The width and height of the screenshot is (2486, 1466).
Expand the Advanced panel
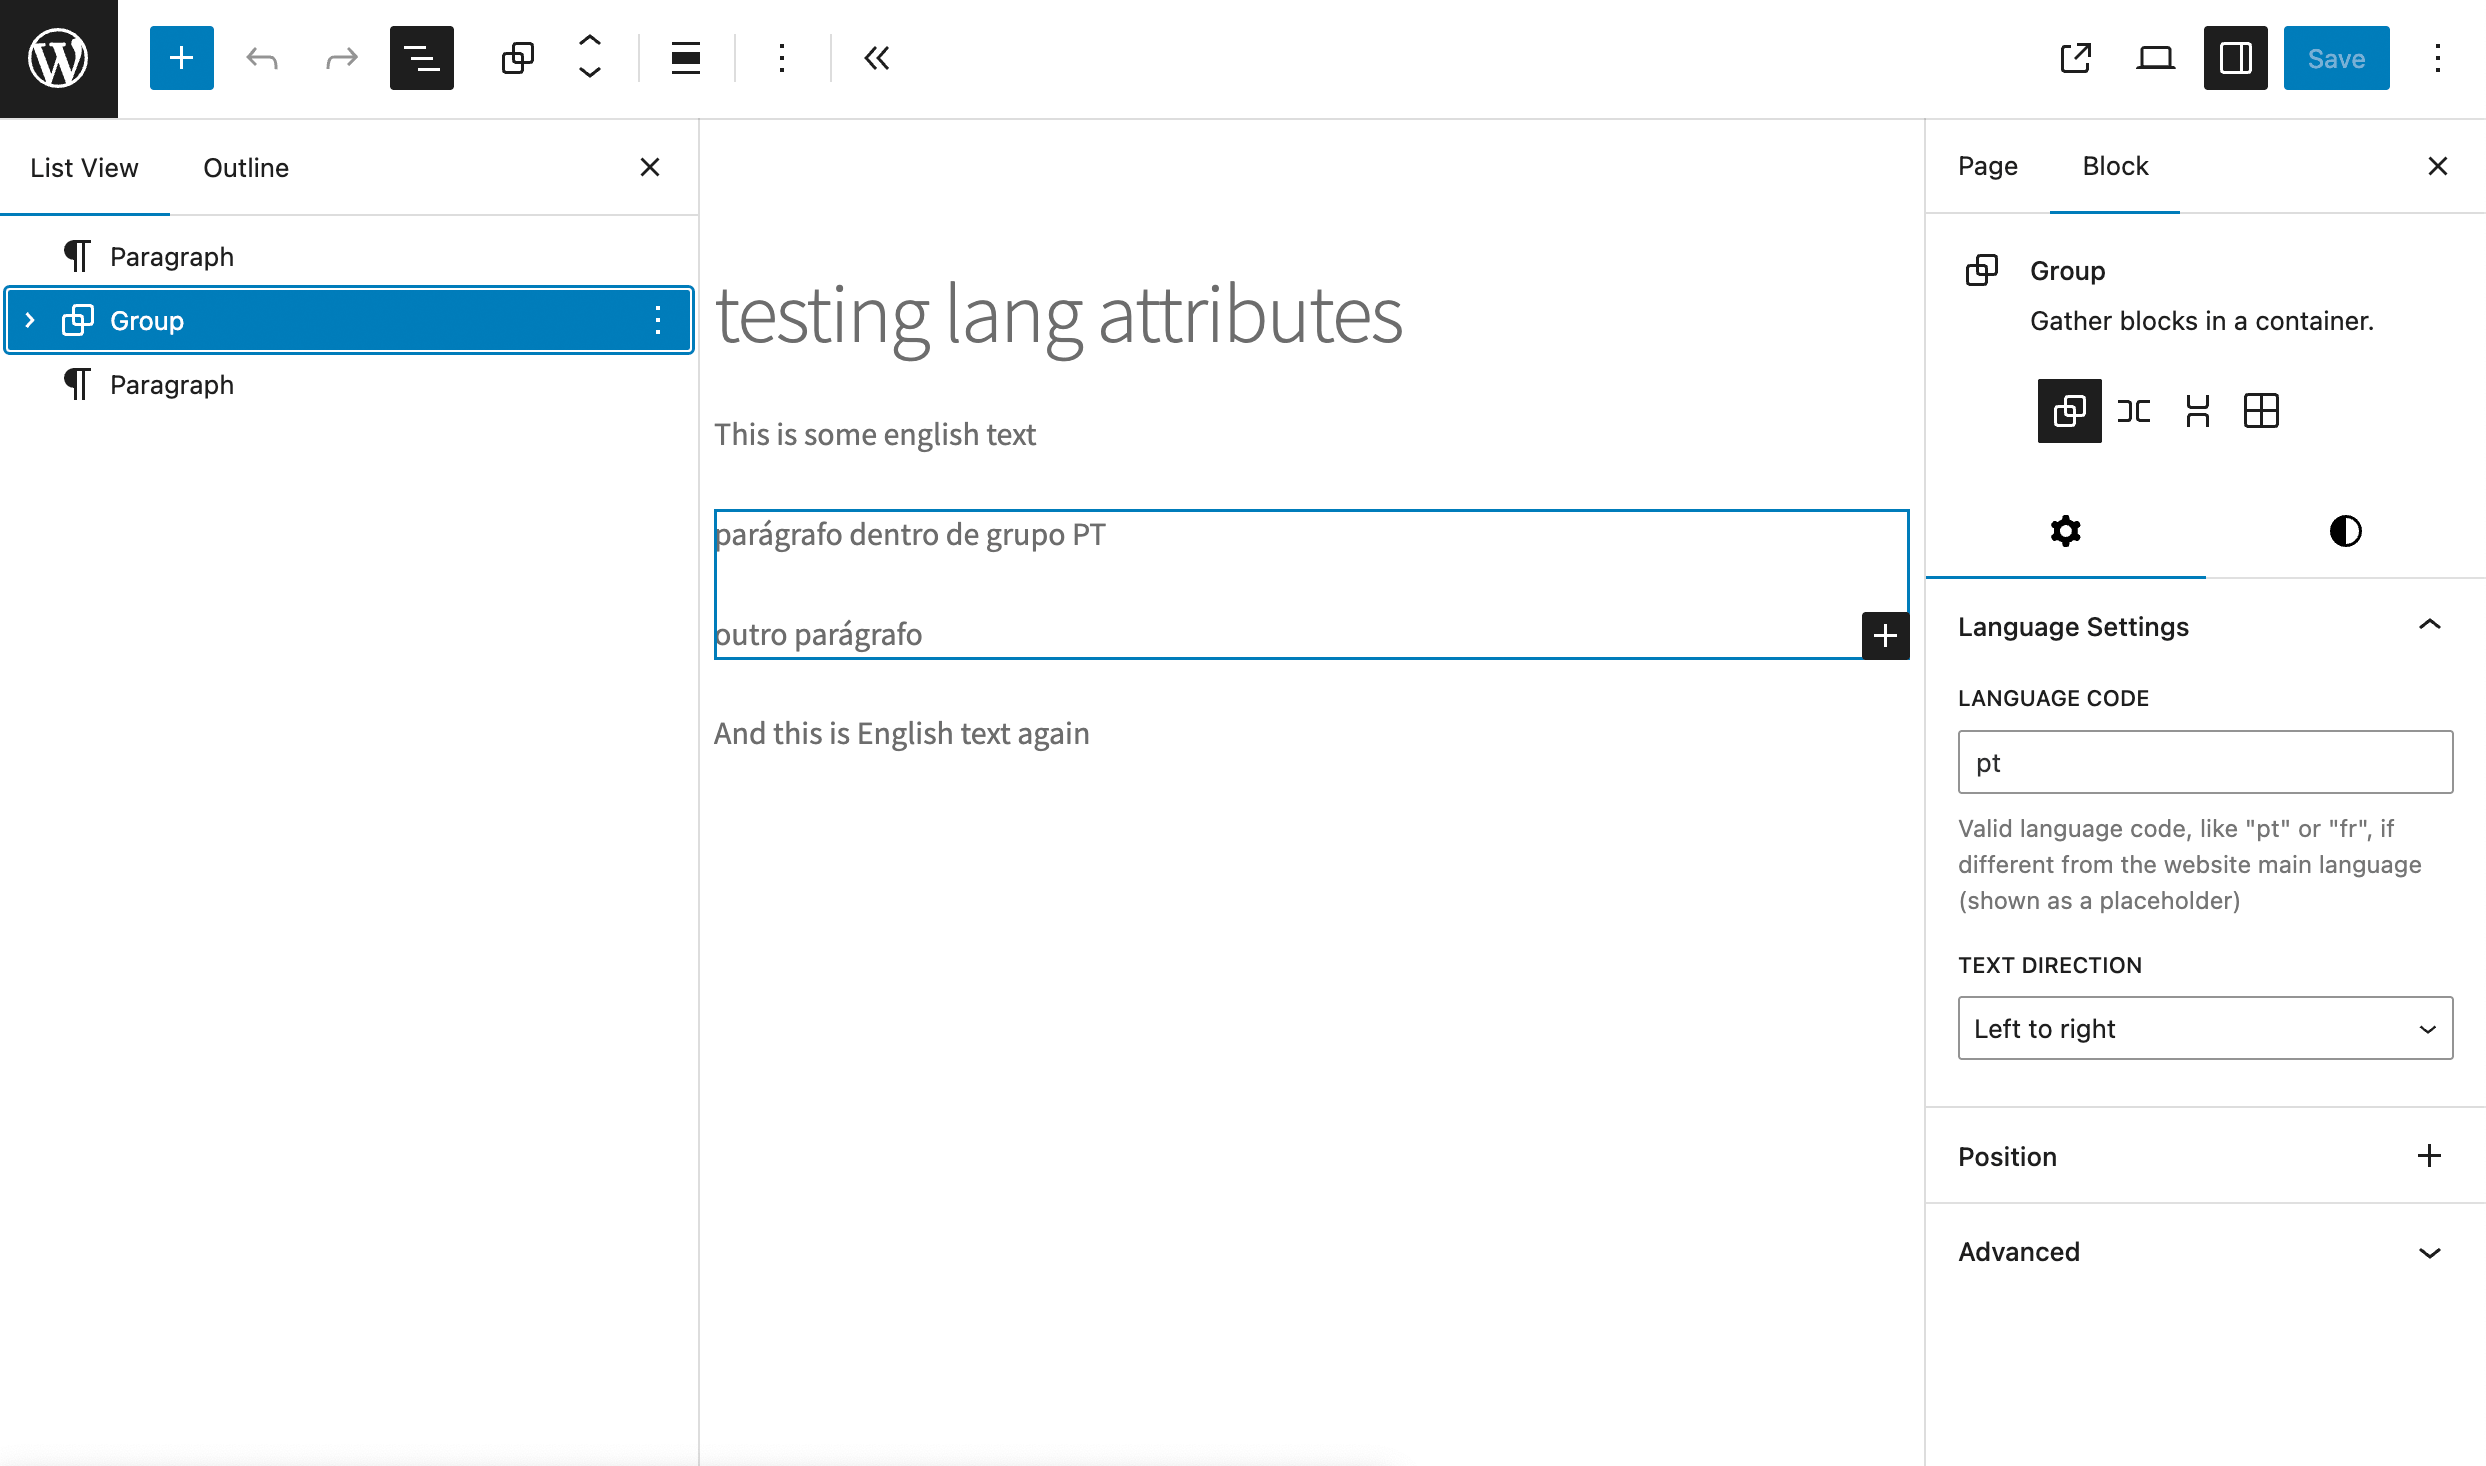(2205, 1252)
